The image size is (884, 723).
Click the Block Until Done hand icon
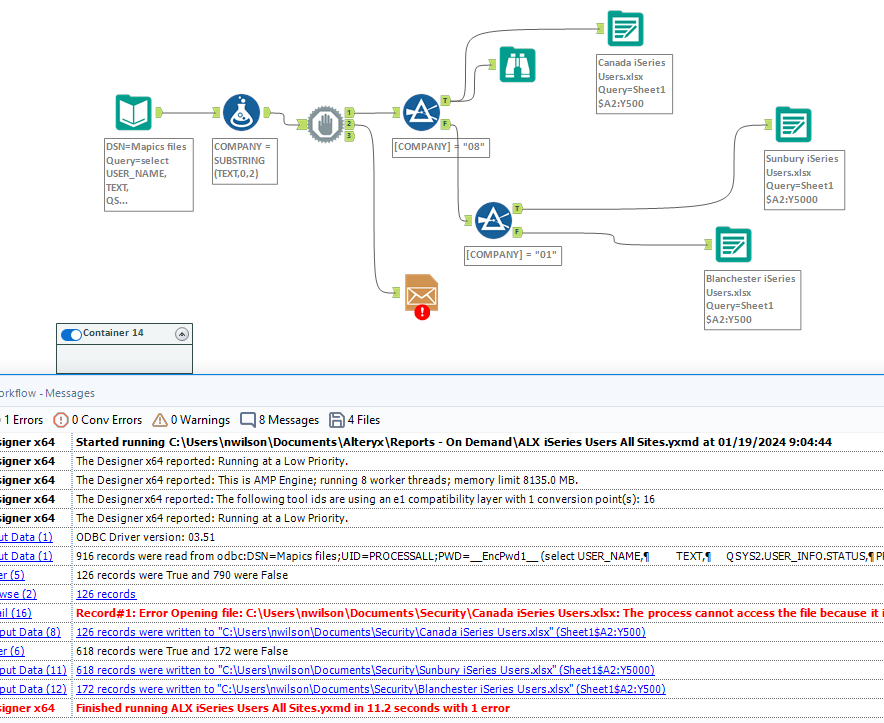pyautogui.click(x=326, y=122)
